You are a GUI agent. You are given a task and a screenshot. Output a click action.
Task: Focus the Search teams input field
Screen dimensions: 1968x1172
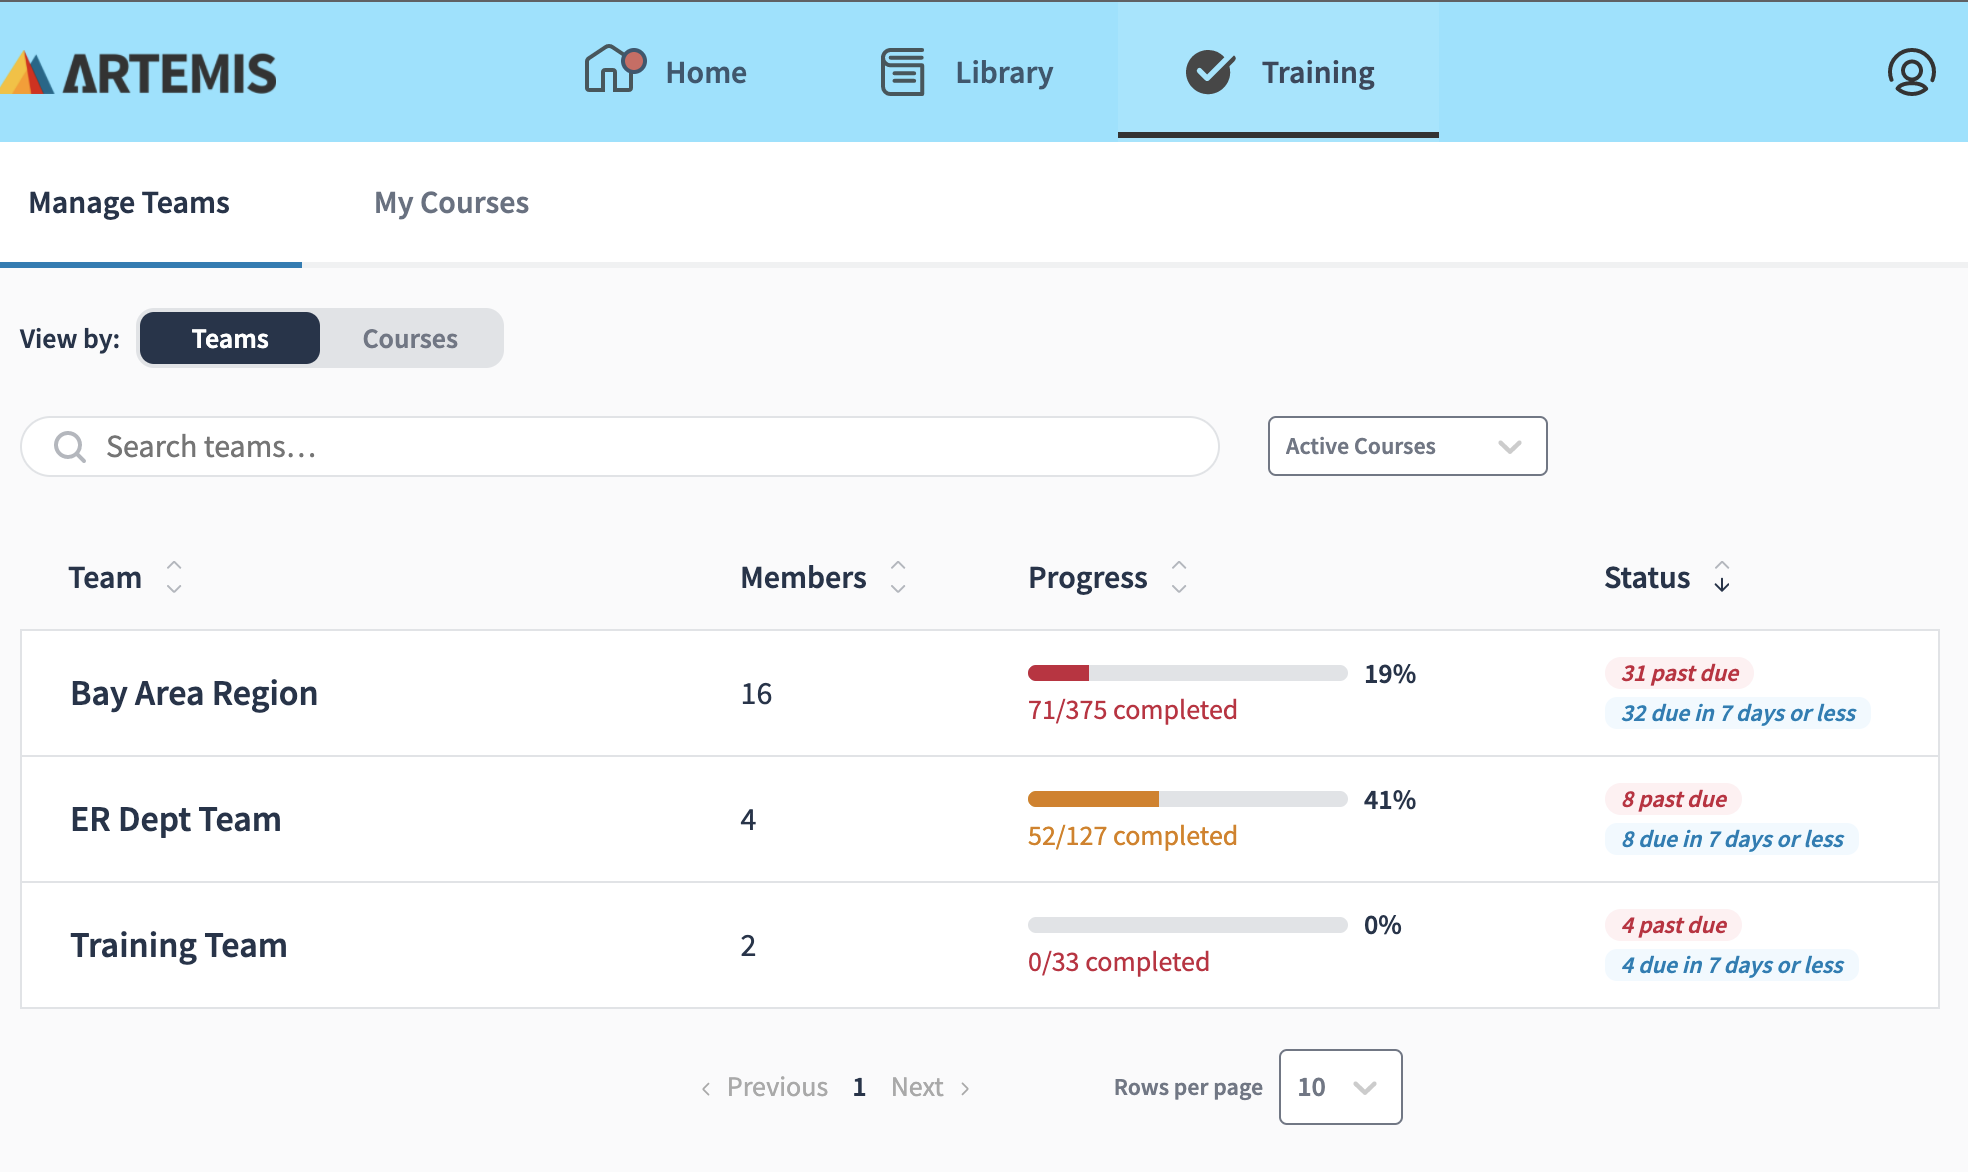(640, 446)
